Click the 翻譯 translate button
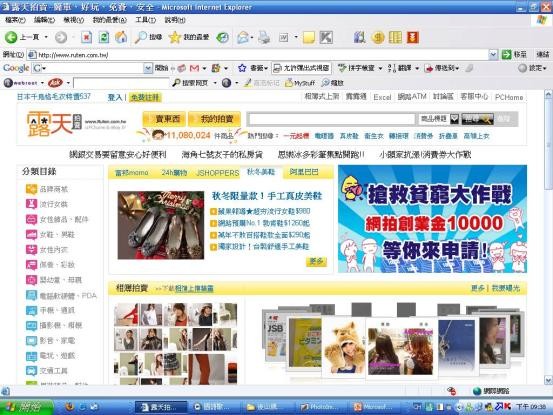This screenshot has height=415, width=553. [x=400, y=68]
